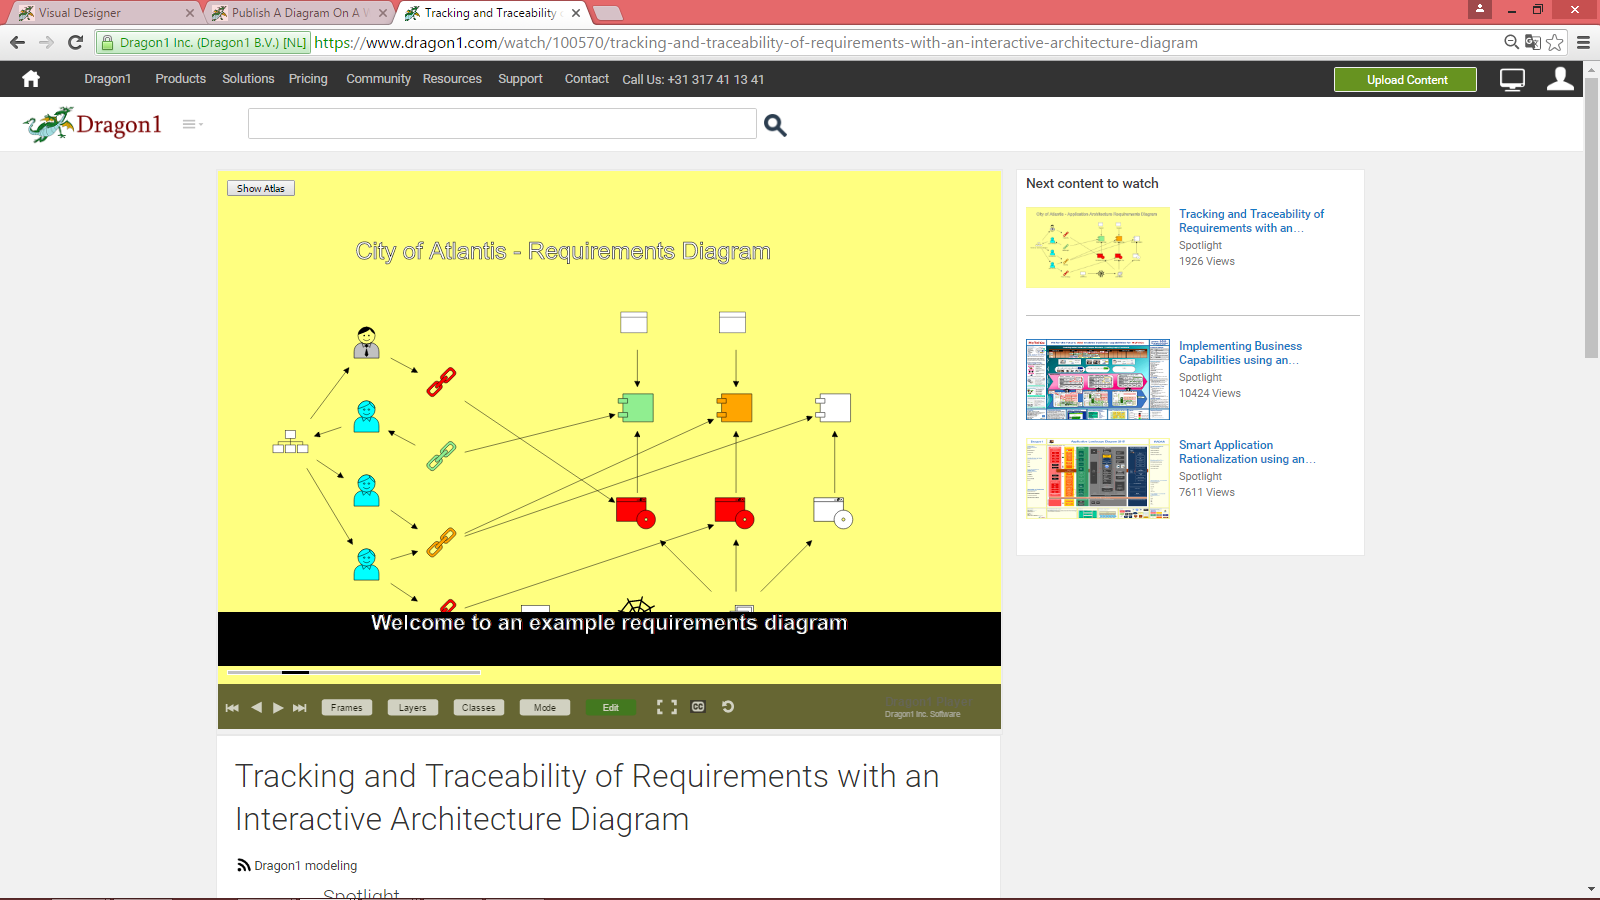Go to the Dragon1 home icon
Viewport: 1600px width, 900px height.
point(31,79)
